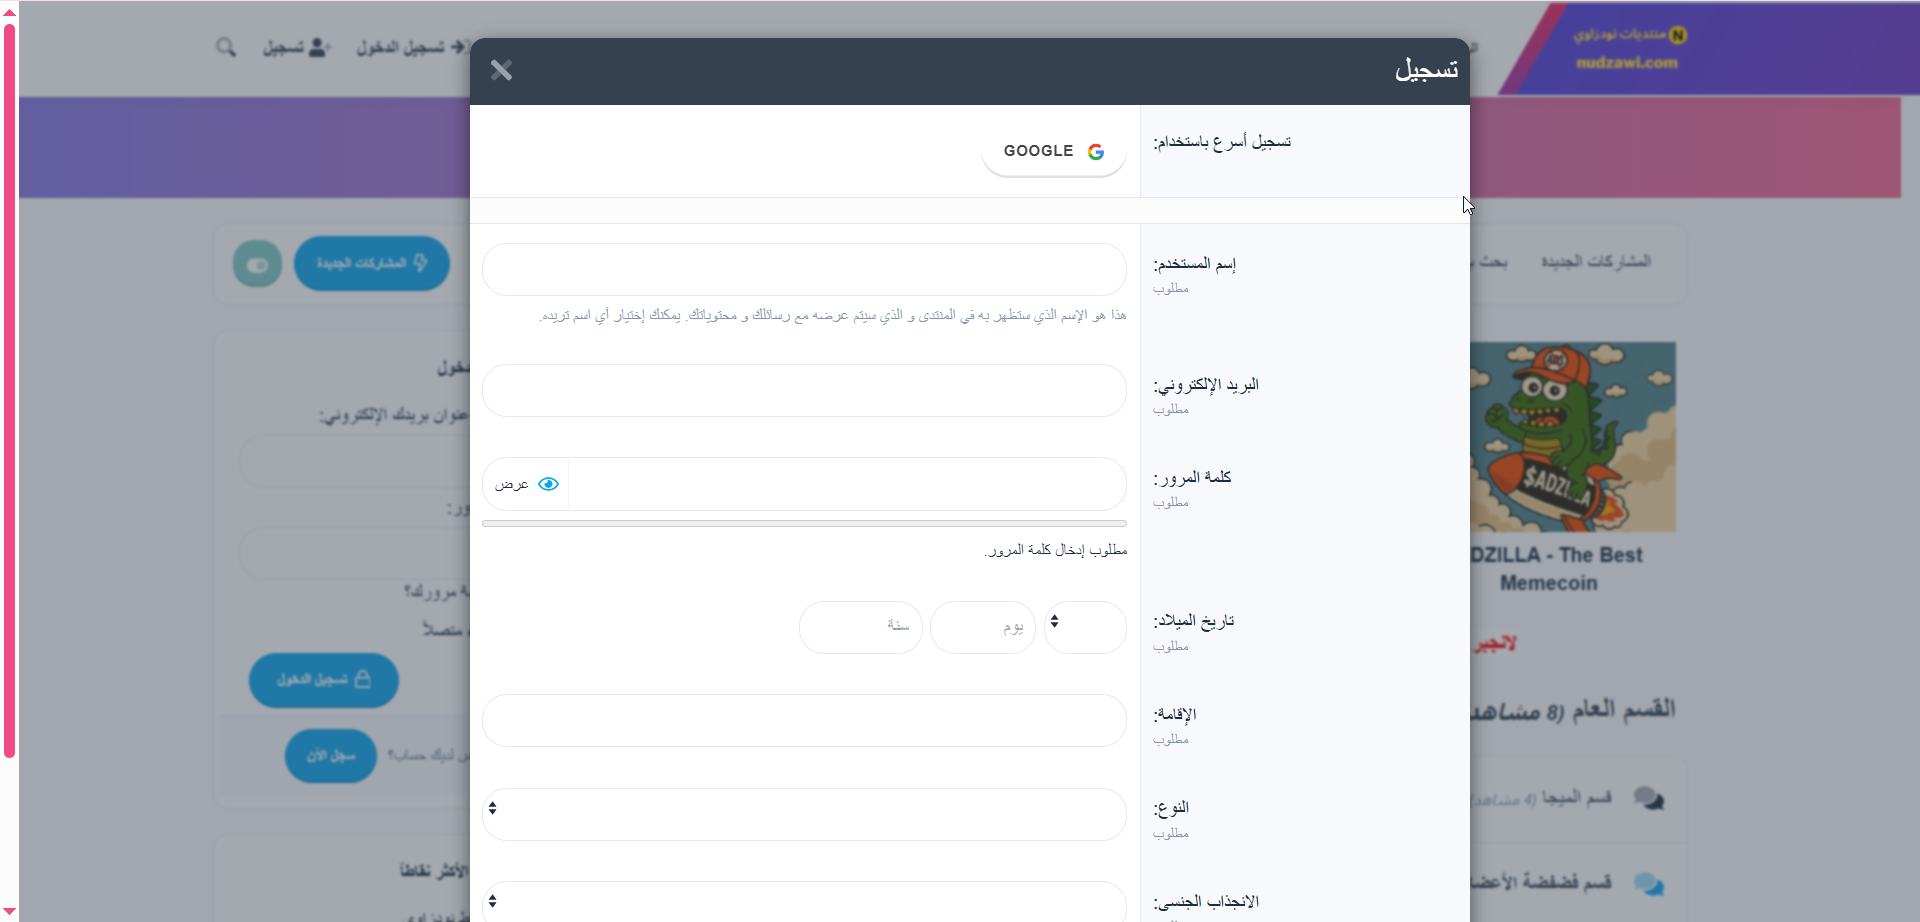
Task: Click the register user icon in header
Action: tap(319, 47)
